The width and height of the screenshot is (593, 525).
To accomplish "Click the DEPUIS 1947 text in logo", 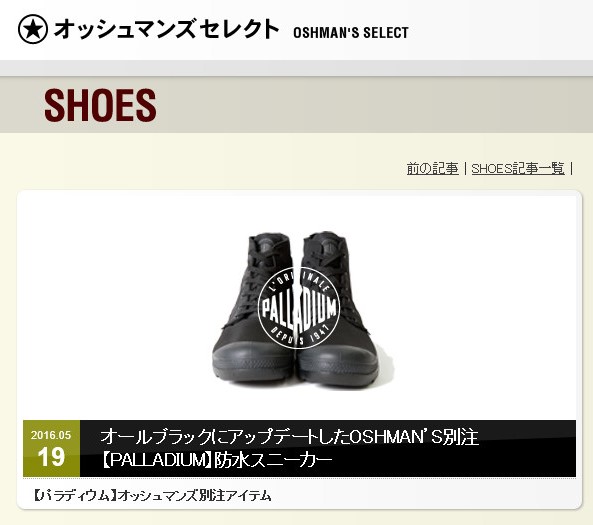I will point(300,336).
